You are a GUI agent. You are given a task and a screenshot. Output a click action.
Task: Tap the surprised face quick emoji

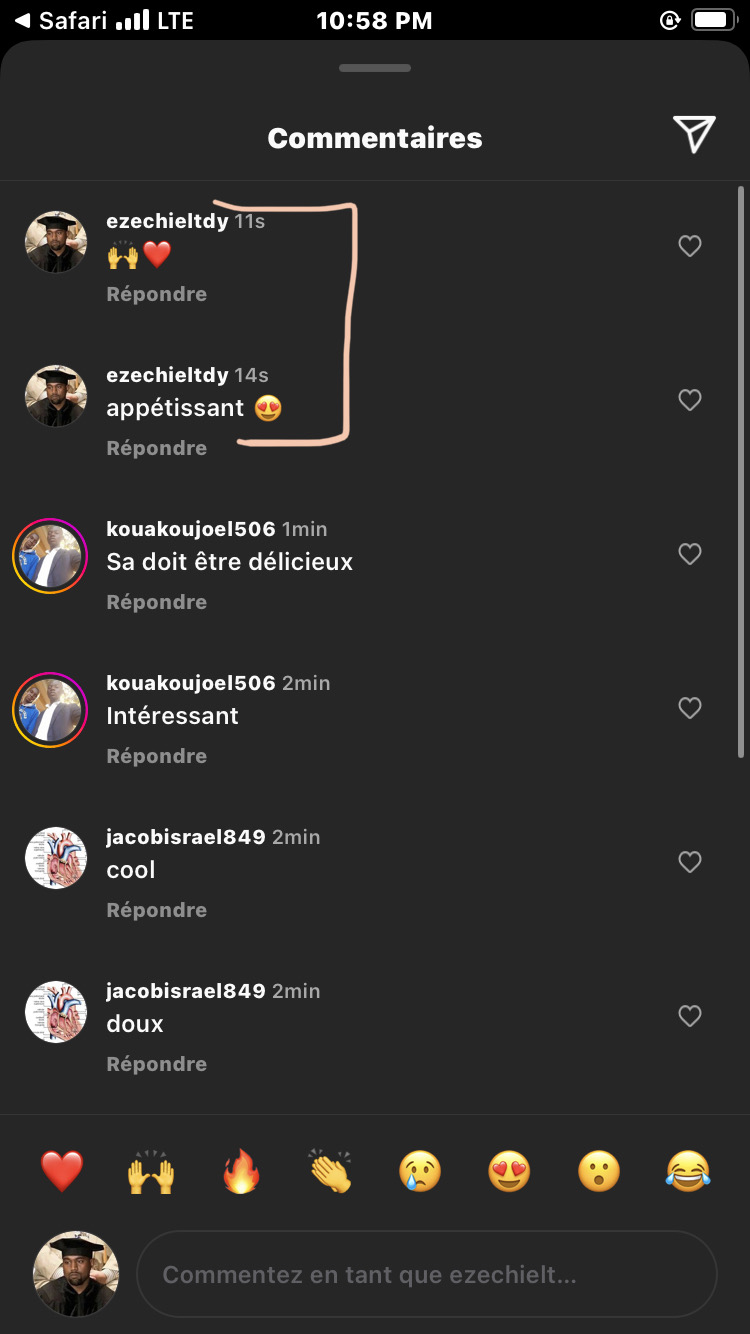(599, 1171)
